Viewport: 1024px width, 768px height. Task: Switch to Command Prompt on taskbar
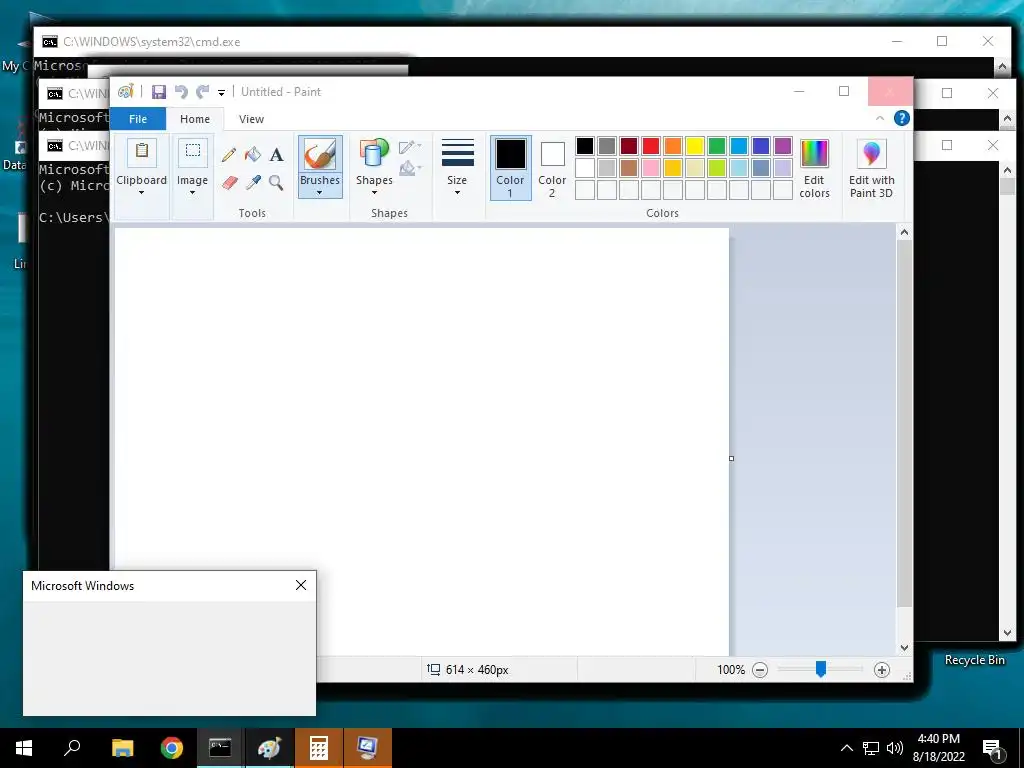[220, 748]
